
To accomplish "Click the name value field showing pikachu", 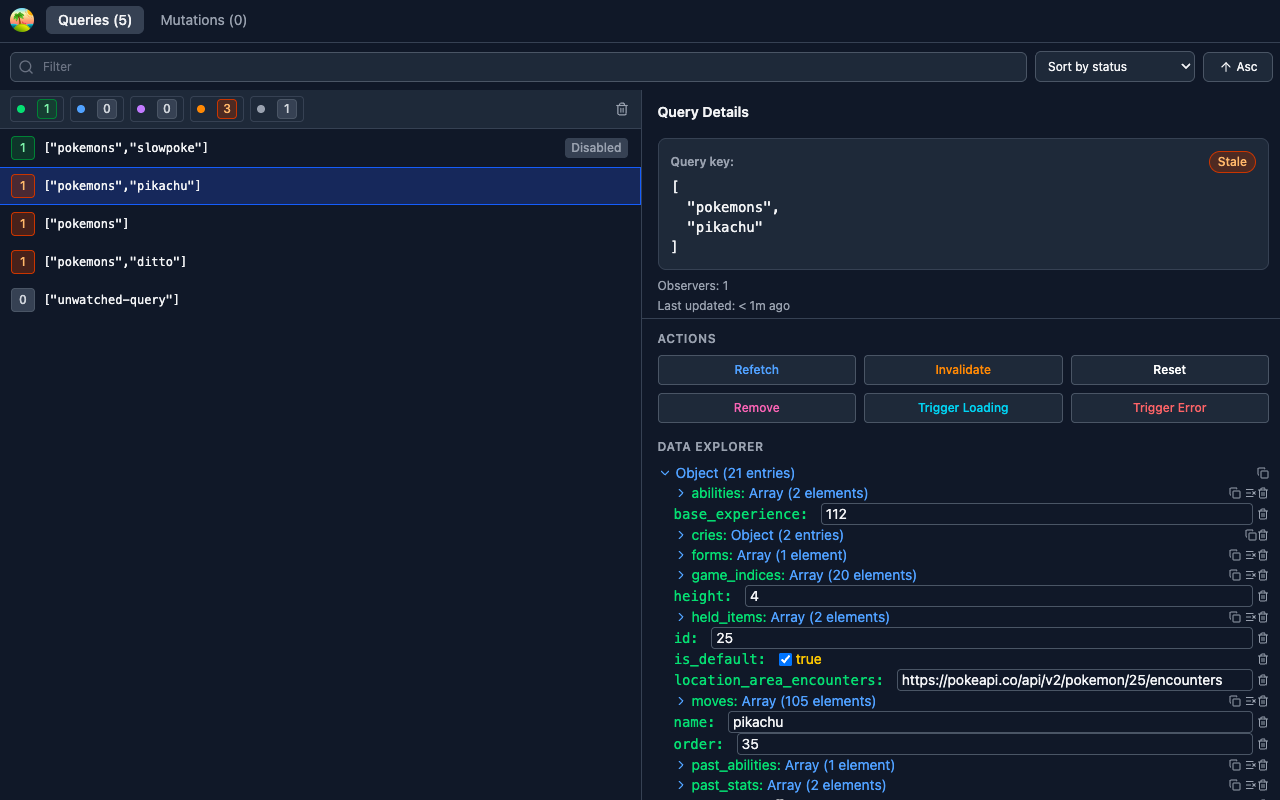I will (990, 722).
